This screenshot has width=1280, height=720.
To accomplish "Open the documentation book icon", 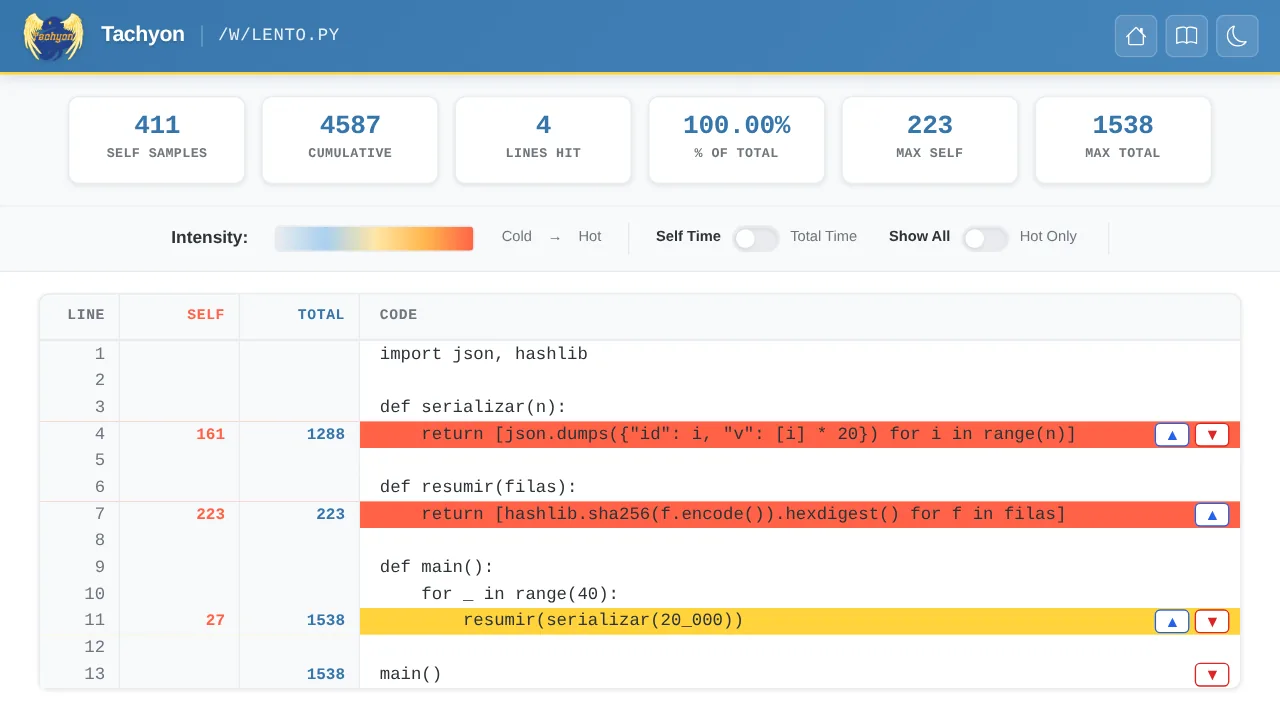I will (x=1186, y=36).
